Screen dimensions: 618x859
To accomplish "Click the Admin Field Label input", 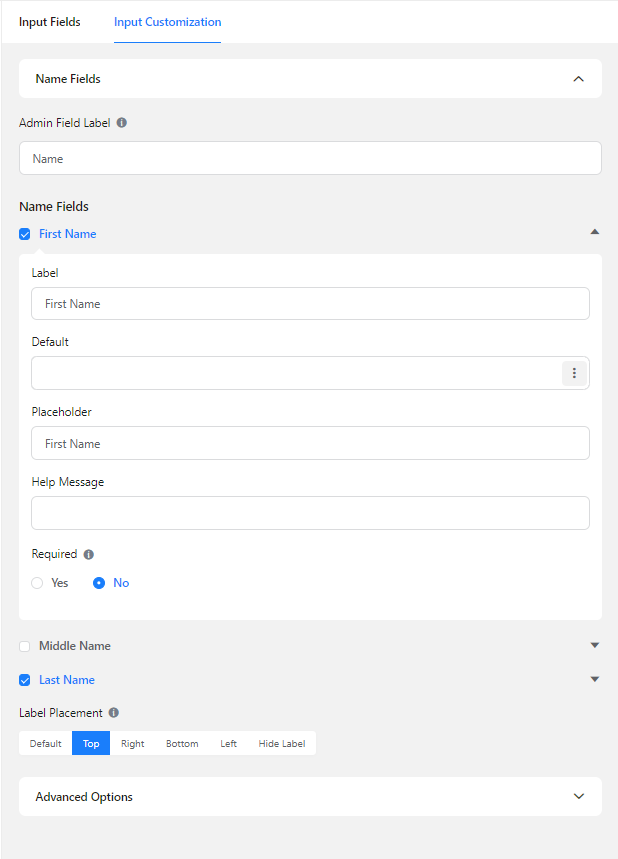I will [x=310, y=158].
